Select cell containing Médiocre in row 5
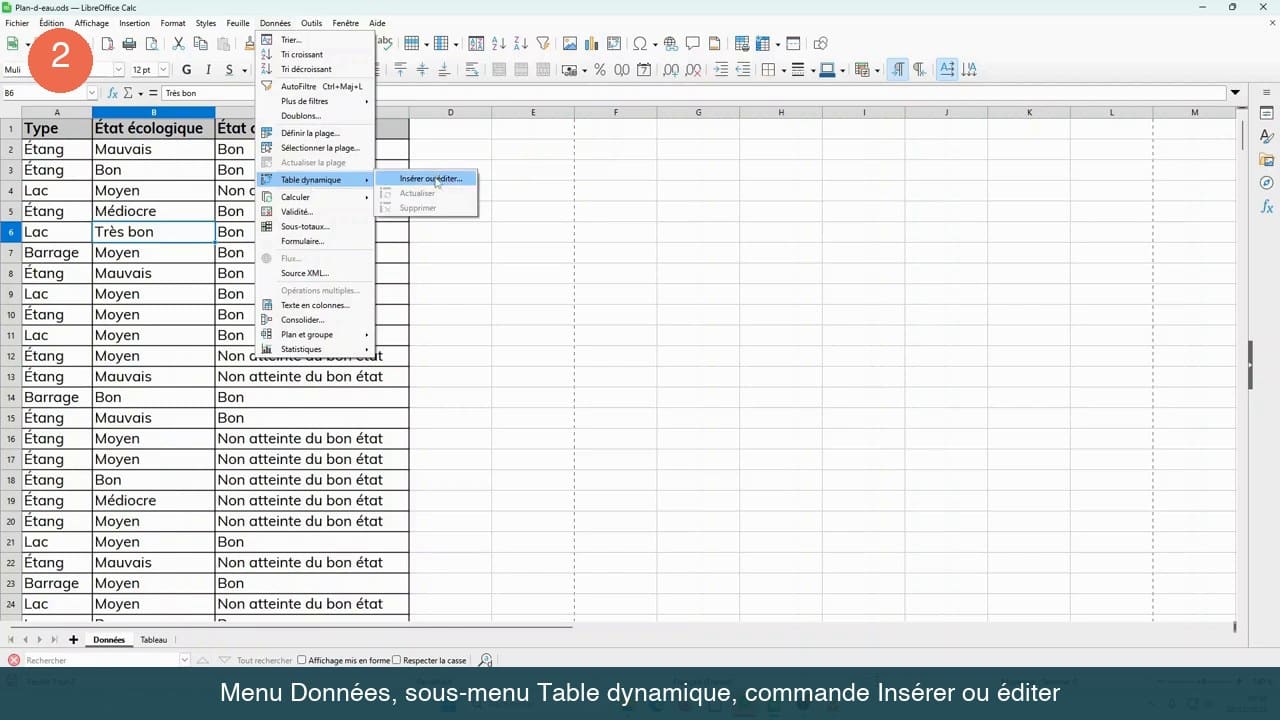 154,211
